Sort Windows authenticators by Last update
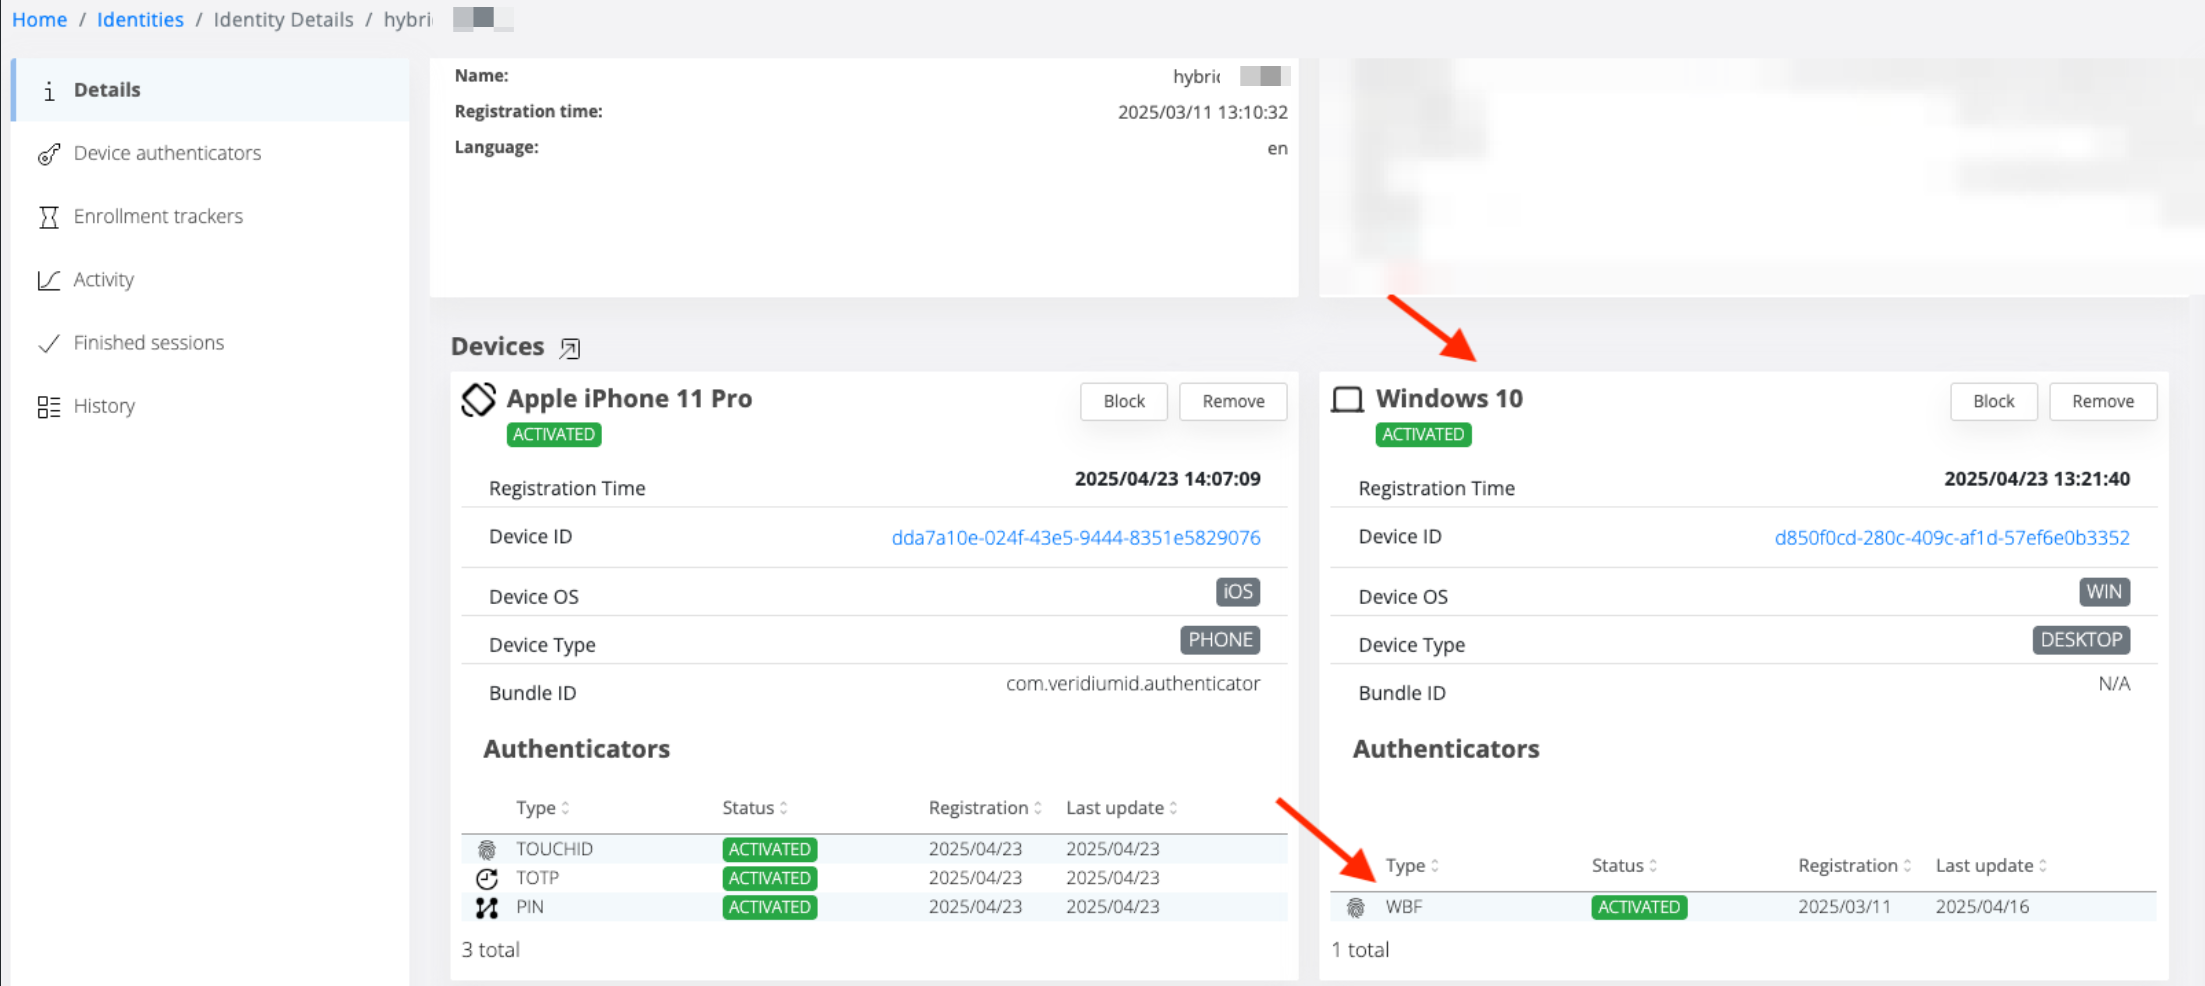The image size is (2205, 986). [x=1991, y=866]
